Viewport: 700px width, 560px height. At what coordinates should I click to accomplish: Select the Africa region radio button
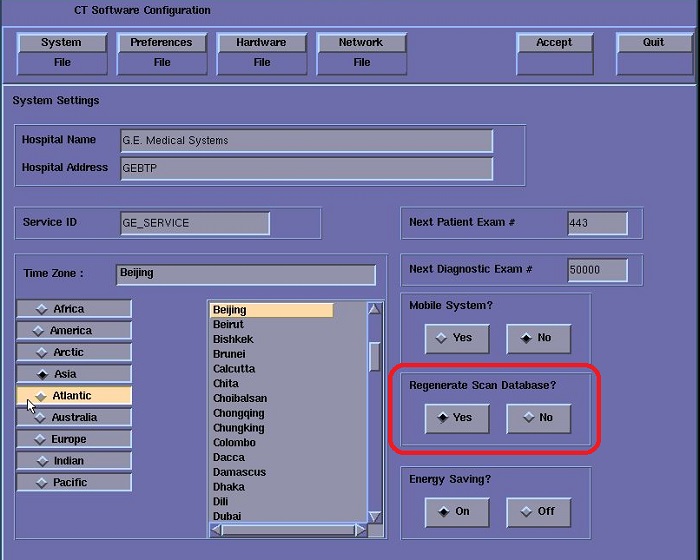pyautogui.click(x=73, y=309)
